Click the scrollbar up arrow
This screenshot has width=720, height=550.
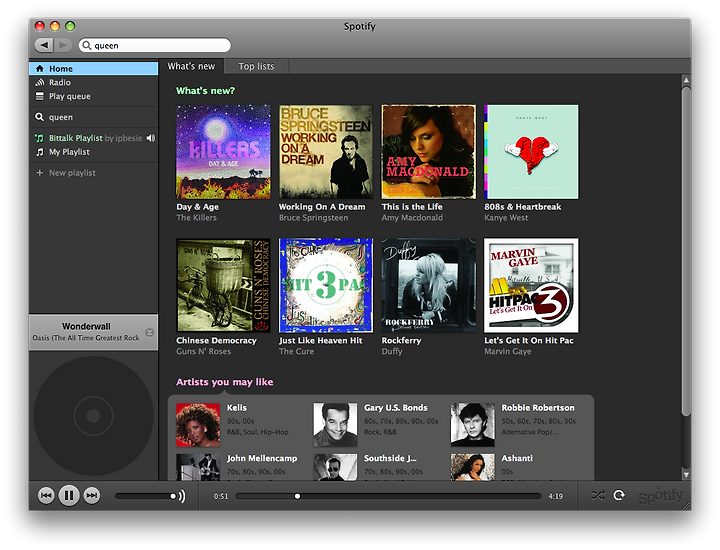(x=686, y=80)
